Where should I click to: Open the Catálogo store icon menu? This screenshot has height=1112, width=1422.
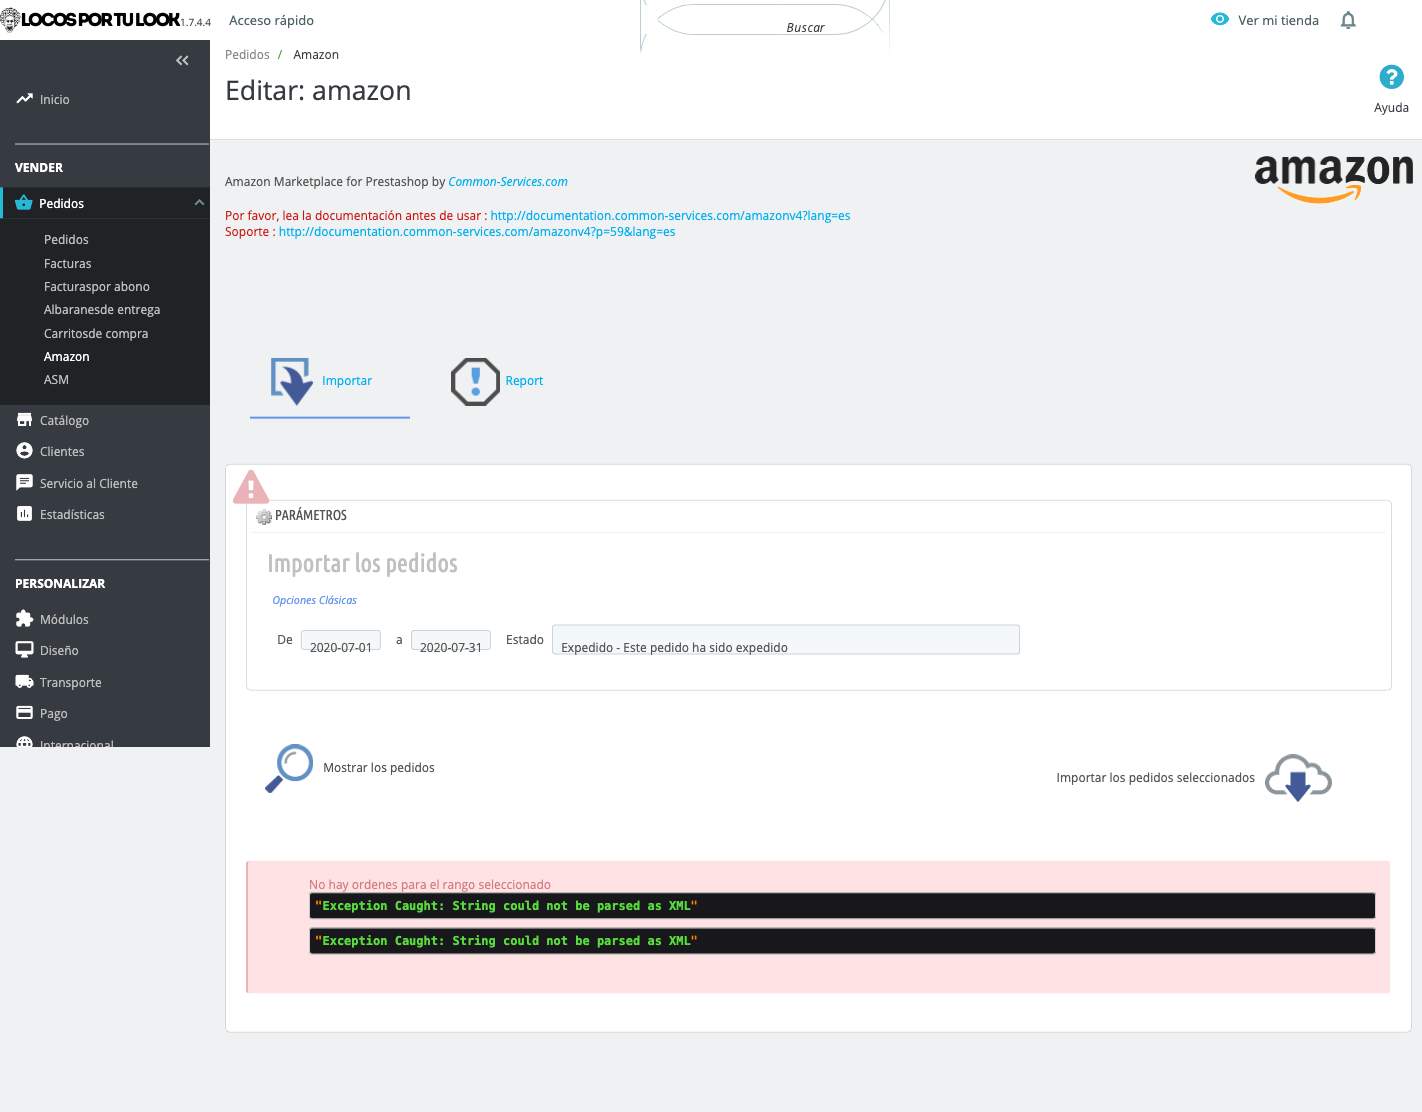pos(25,420)
